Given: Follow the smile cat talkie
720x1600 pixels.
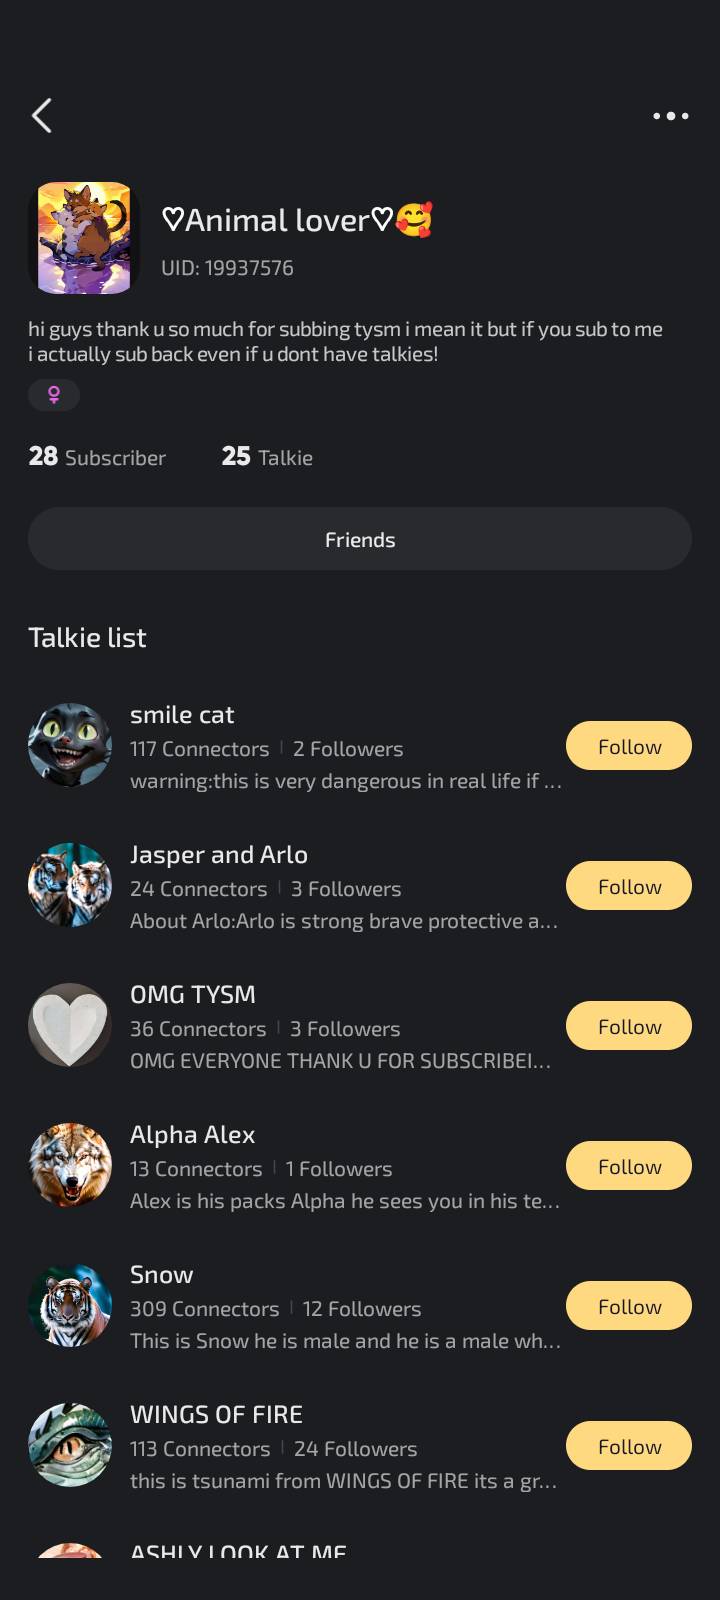Looking at the screenshot, I should (x=629, y=746).
